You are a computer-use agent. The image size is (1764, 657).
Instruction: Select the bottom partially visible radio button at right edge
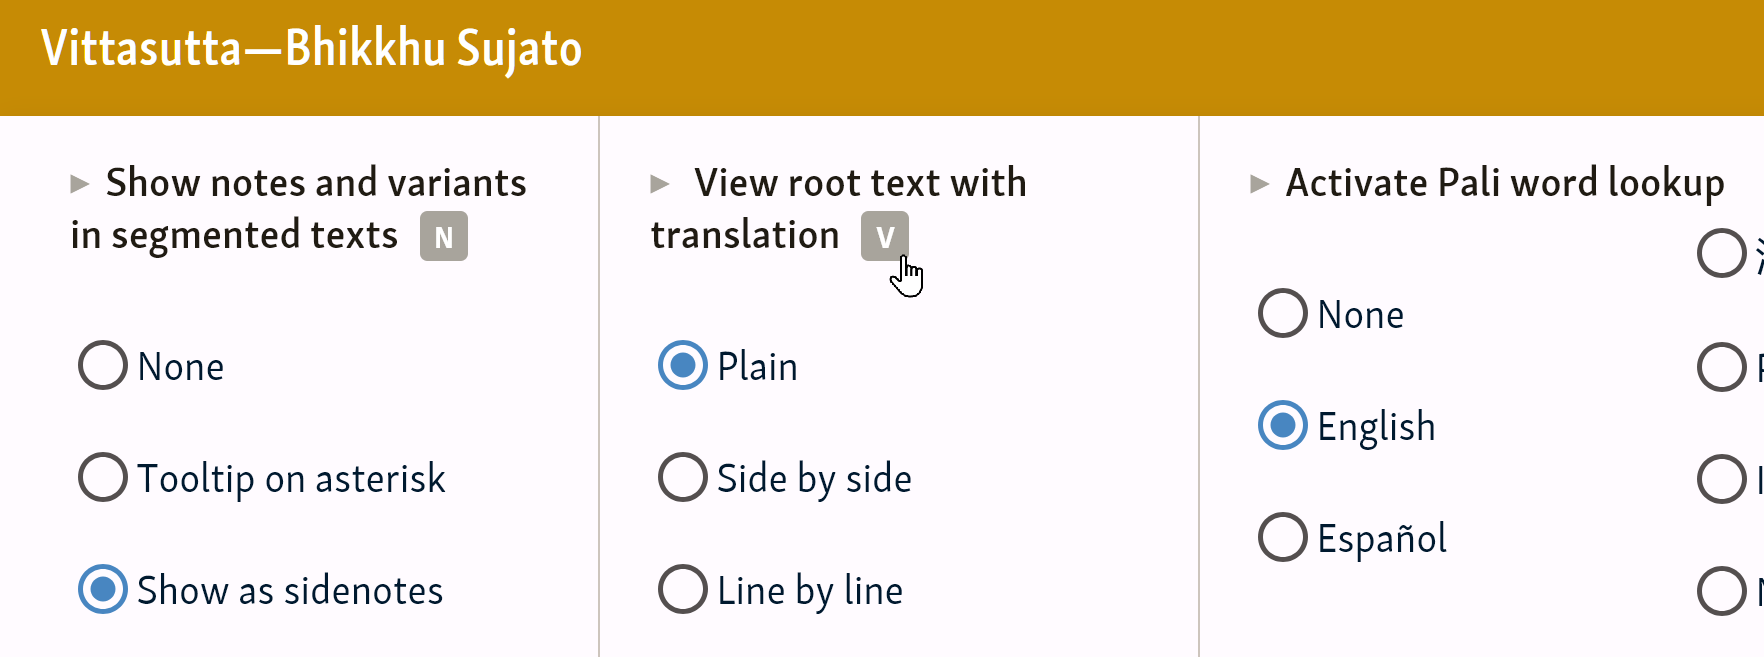[1721, 590]
